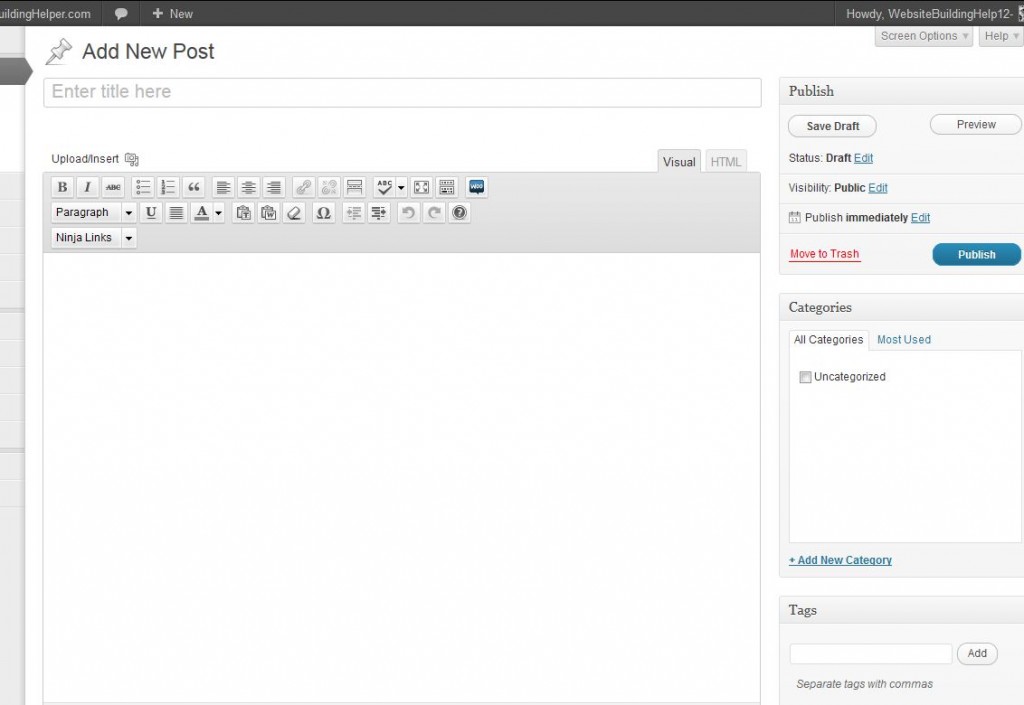This screenshot has width=1024, height=705.
Task: Remove formatting with eraser icon
Action: (295, 213)
